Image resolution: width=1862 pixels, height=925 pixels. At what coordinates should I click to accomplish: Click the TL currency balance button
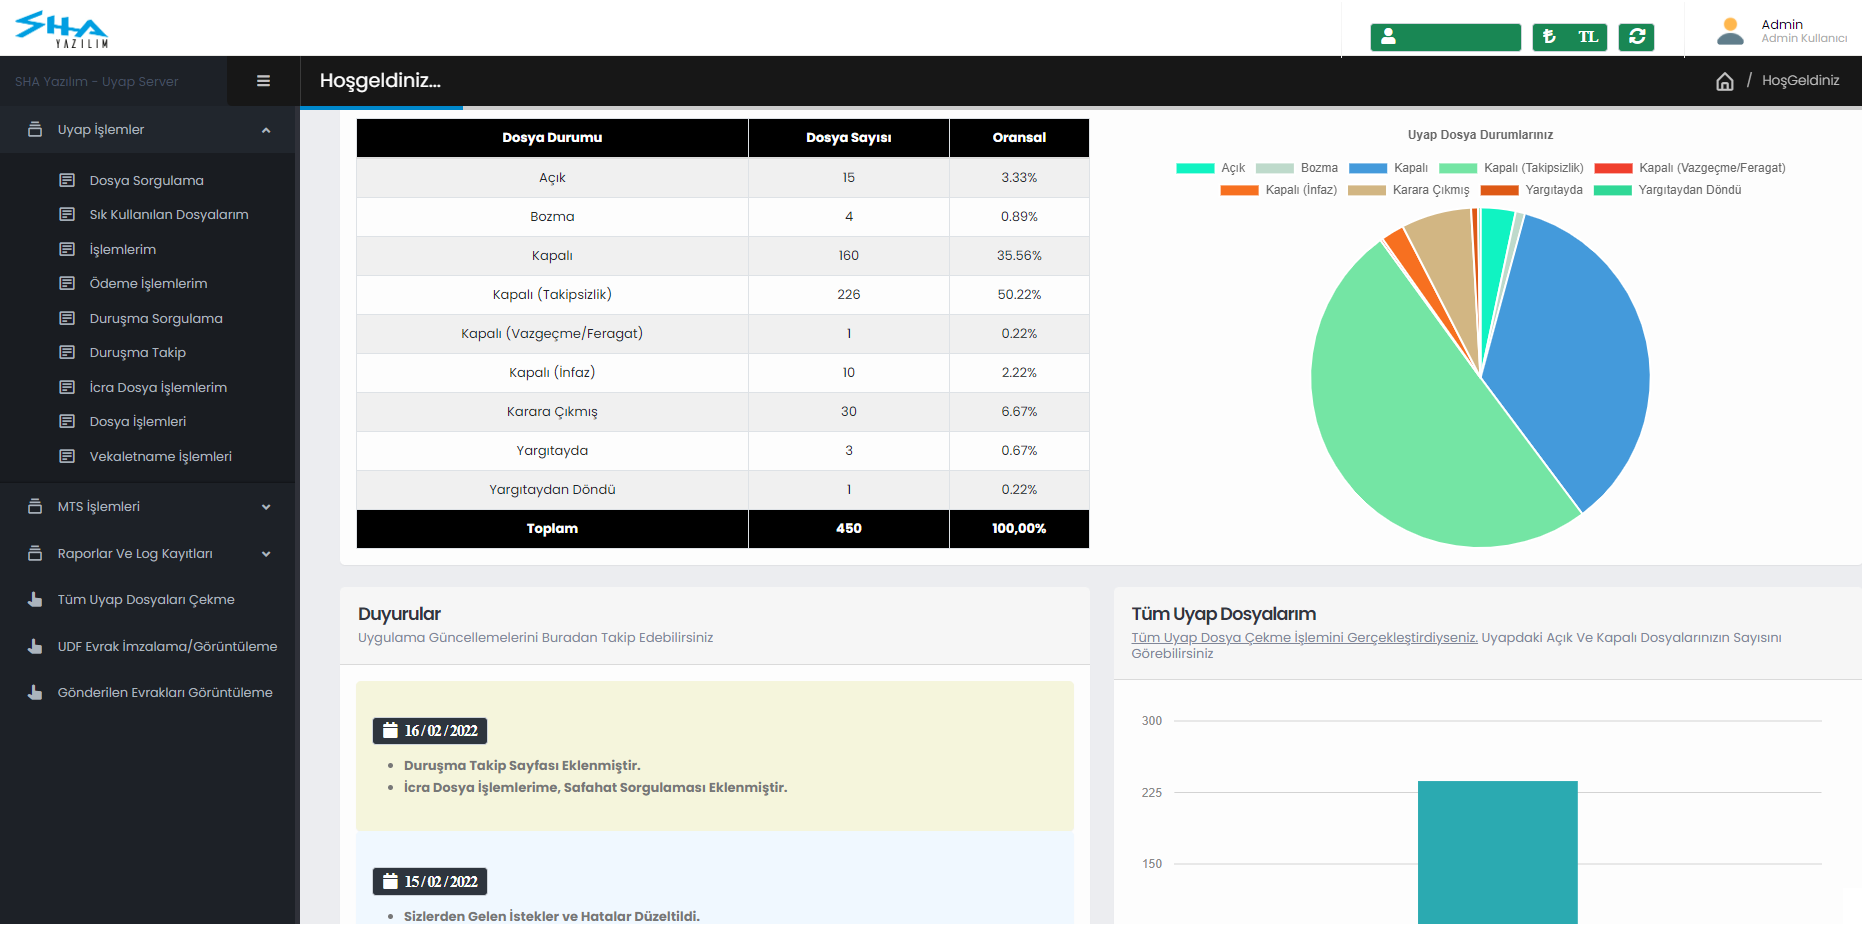point(1569,37)
